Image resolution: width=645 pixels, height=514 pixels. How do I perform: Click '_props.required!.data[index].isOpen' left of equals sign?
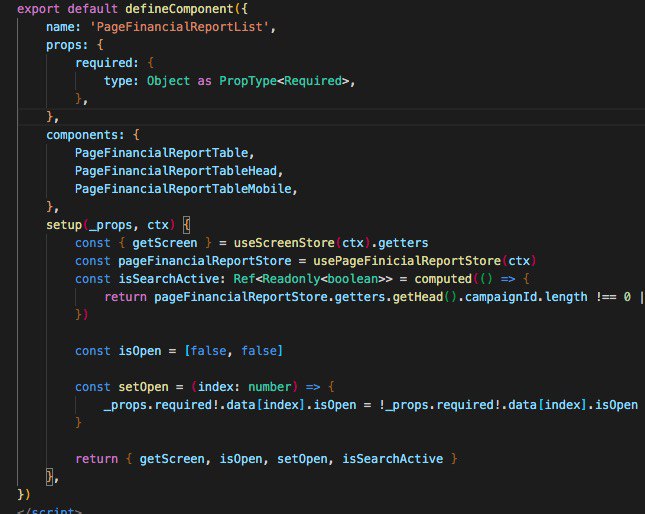pyautogui.click(x=230, y=405)
